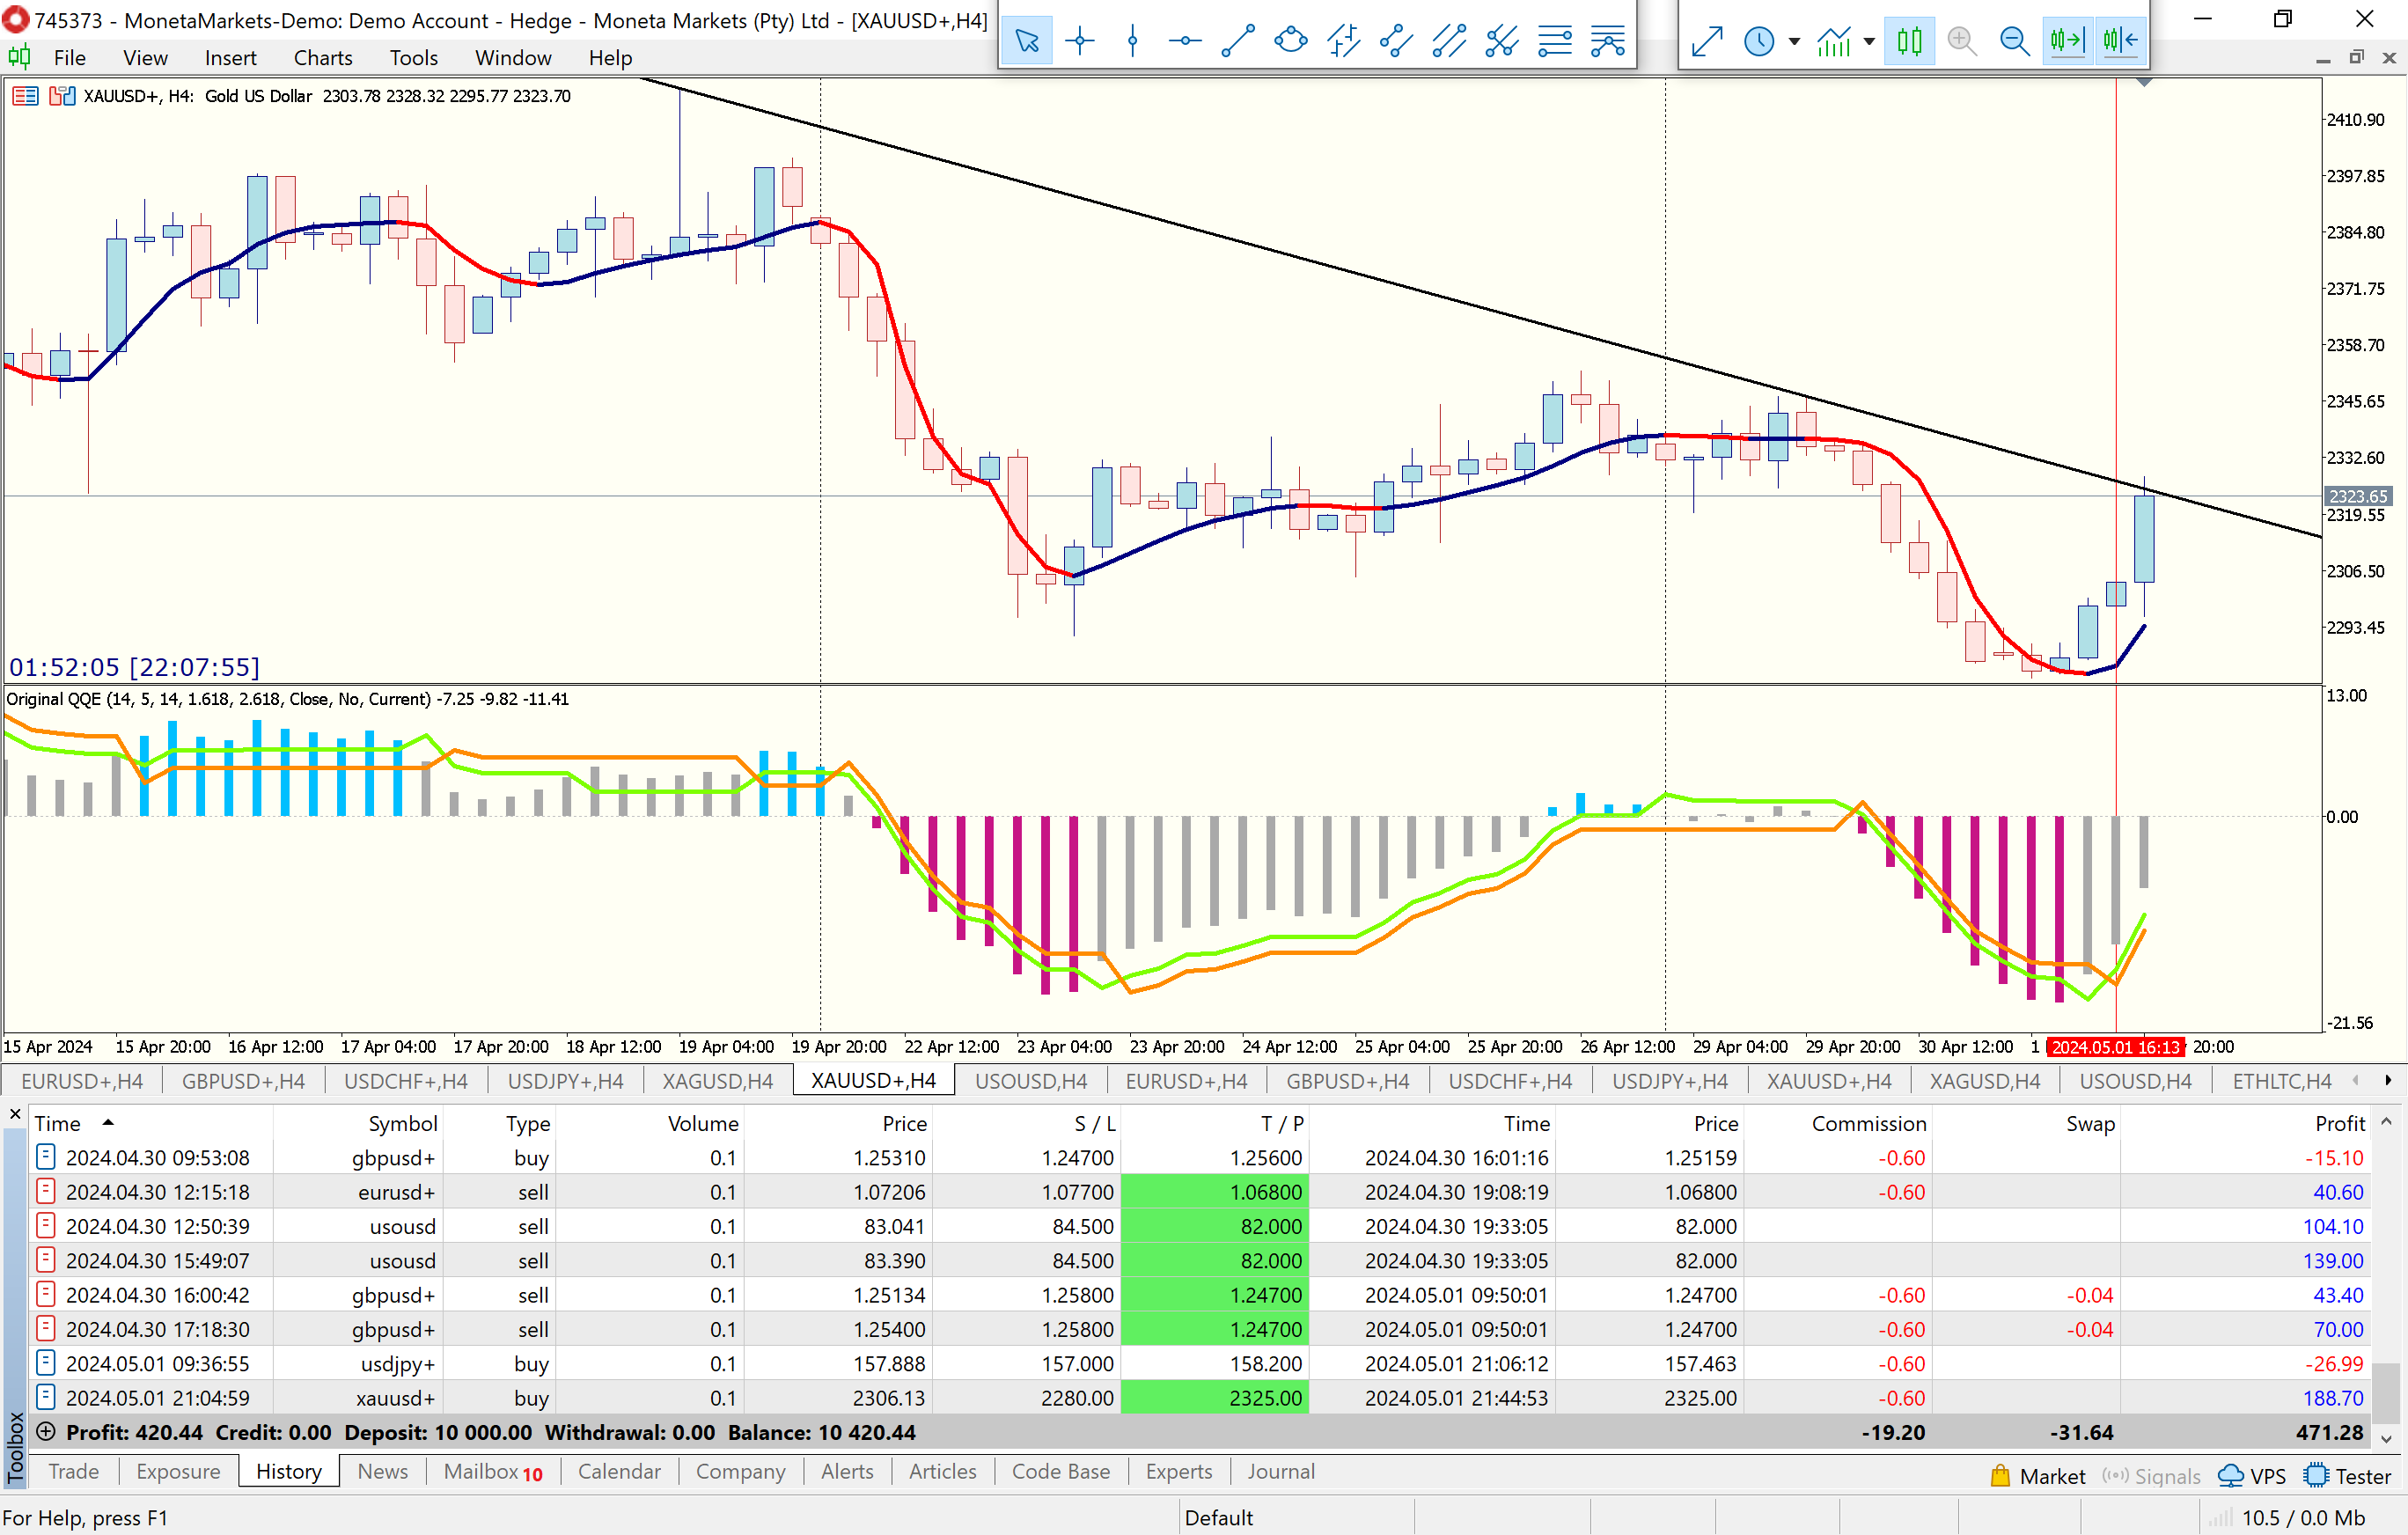Click the cursor arrow selection tool
The width and height of the screenshot is (2408, 1535).
pyautogui.click(x=1026, y=41)
